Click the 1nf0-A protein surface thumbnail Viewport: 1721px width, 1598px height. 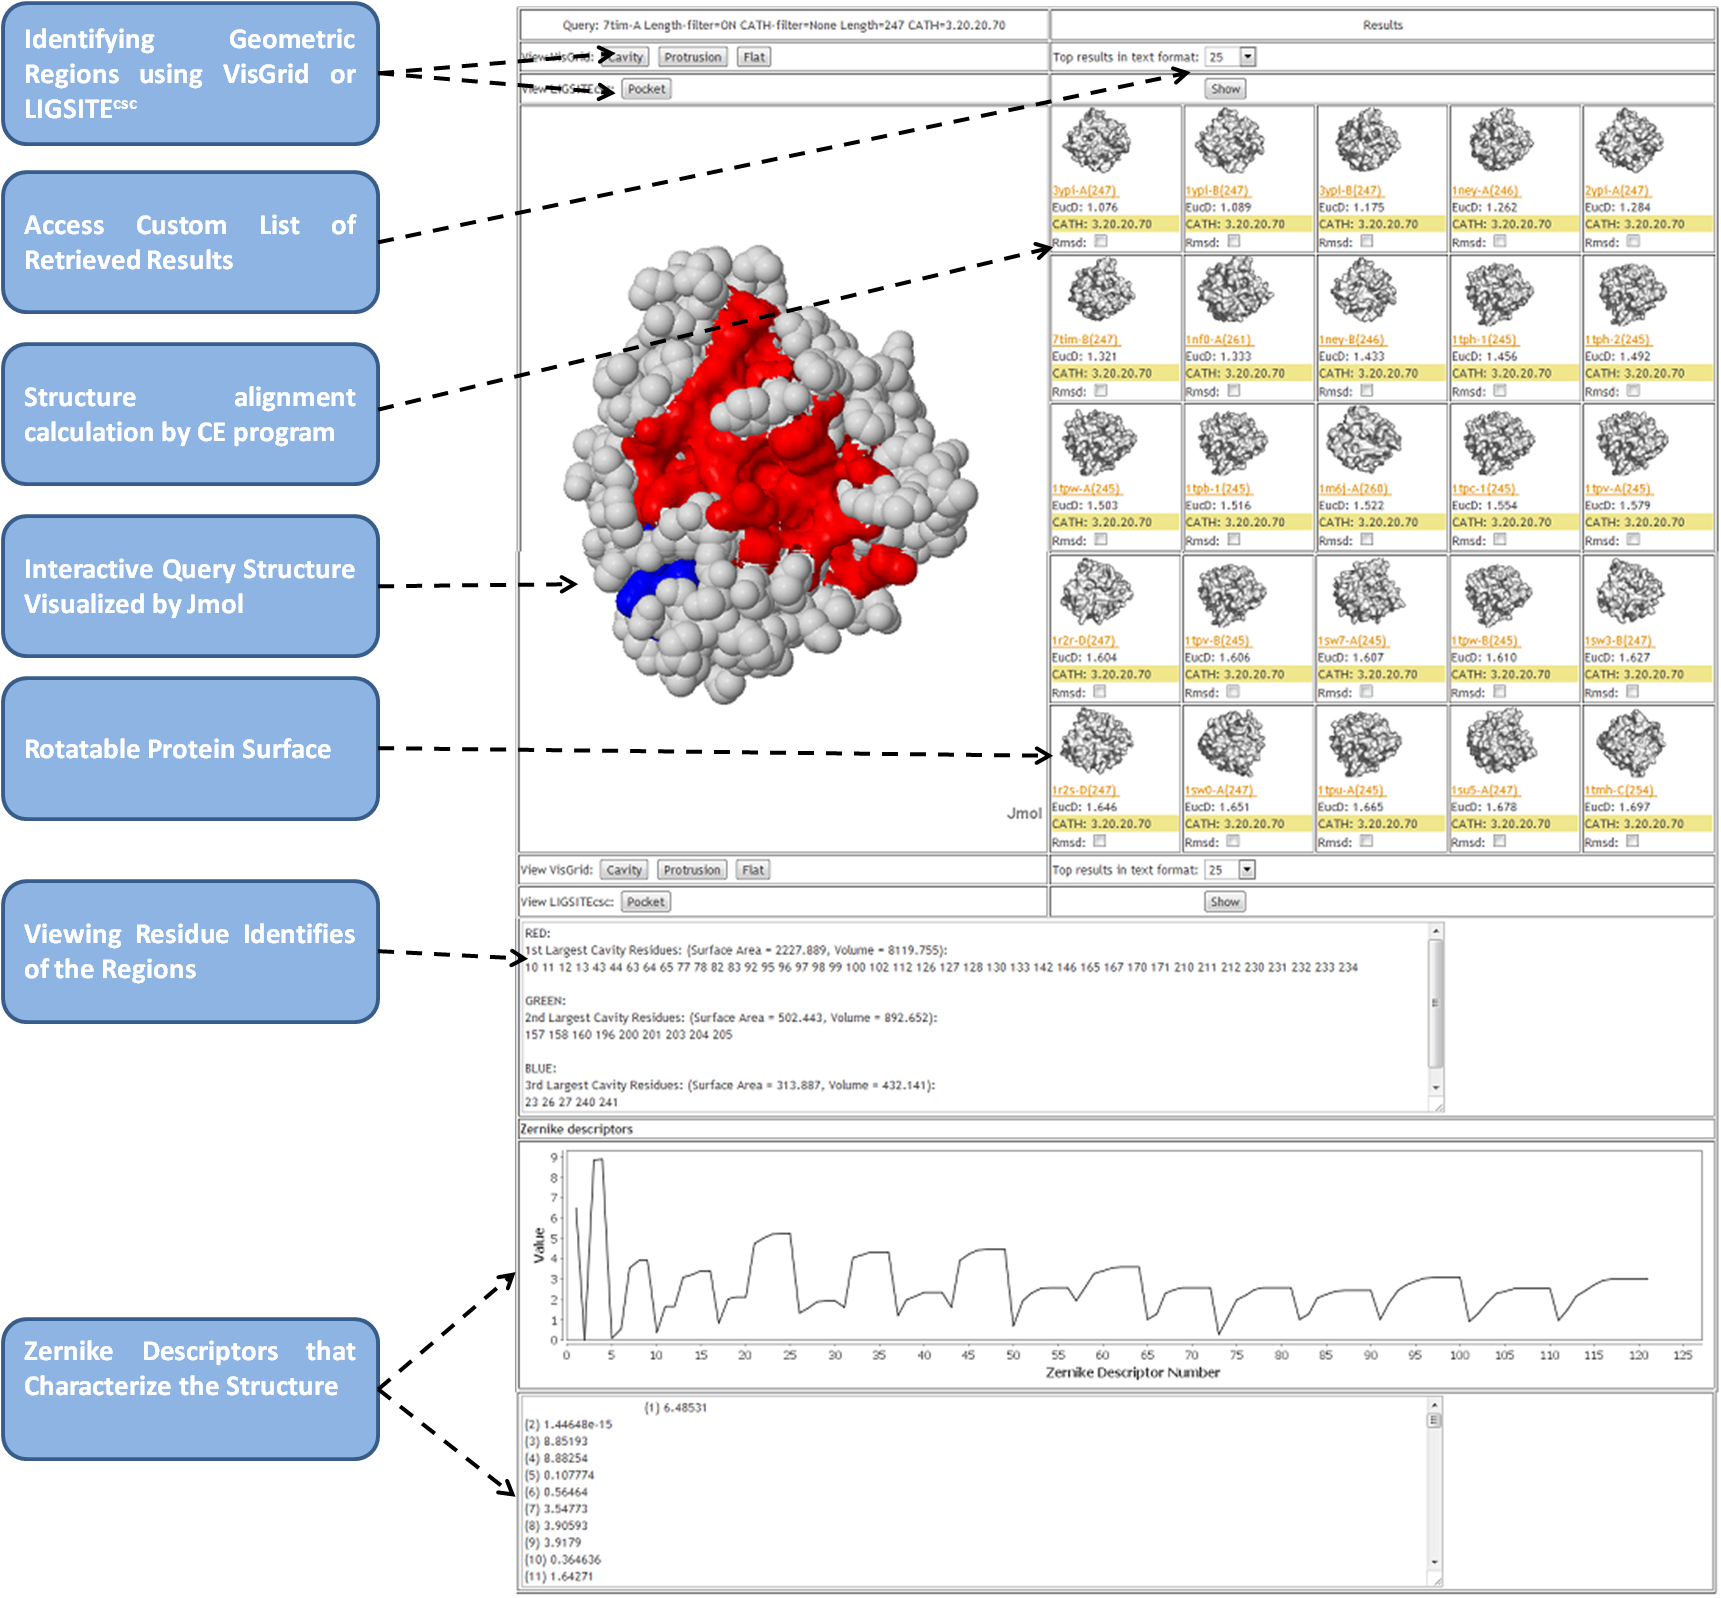(1233, 291)
